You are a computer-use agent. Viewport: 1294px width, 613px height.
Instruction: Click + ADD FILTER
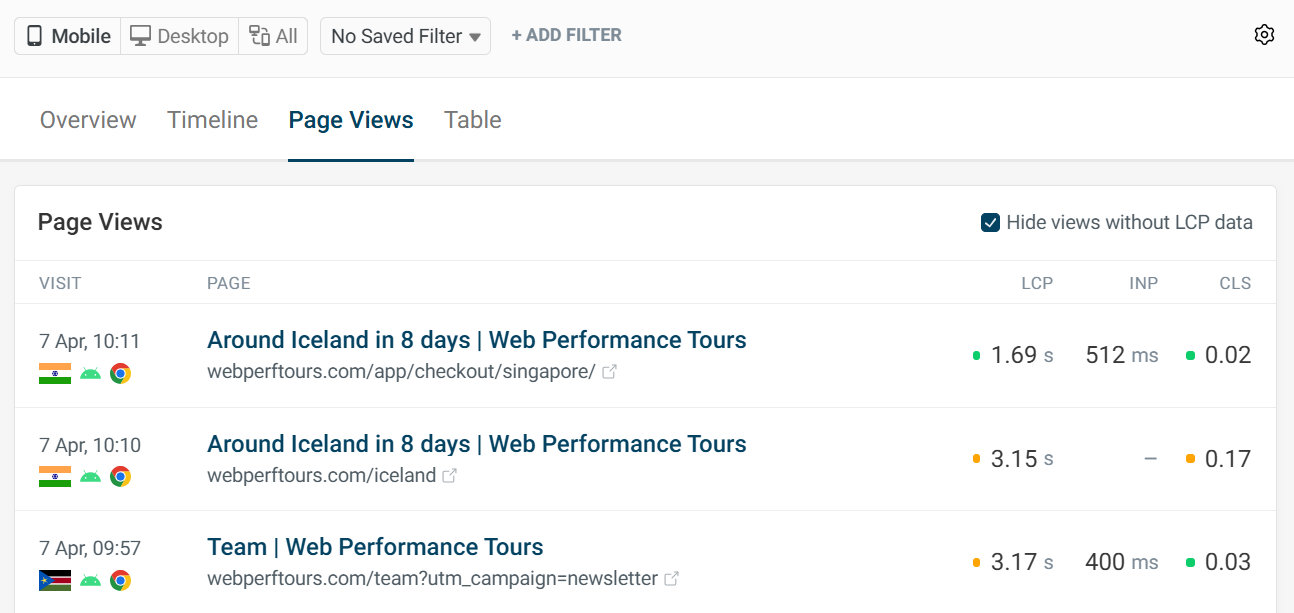[566, 34]
